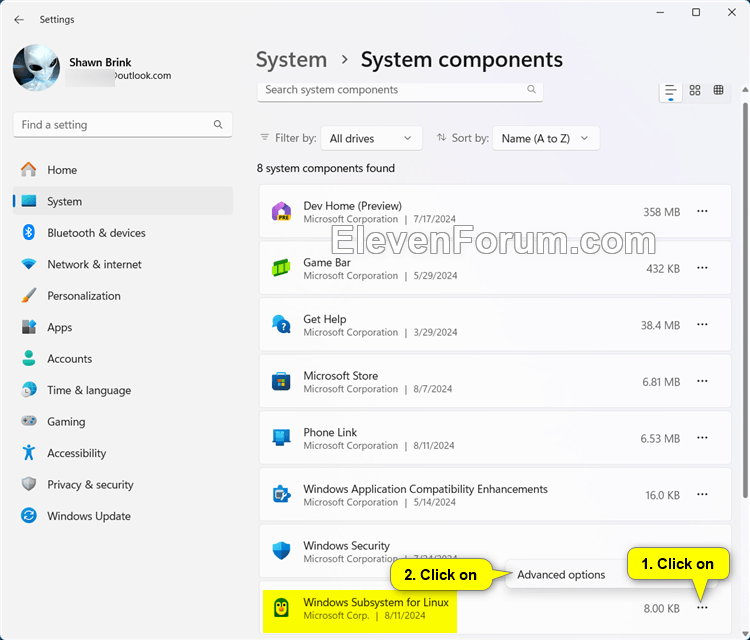Screen dimensions: 750x640
Task: Select the Get Help name text
Action: (325, 320)
